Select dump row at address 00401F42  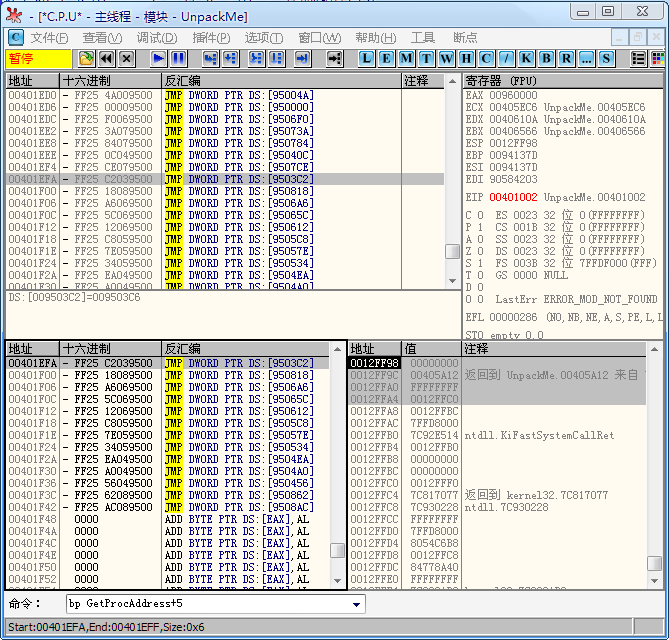(168, 507)
